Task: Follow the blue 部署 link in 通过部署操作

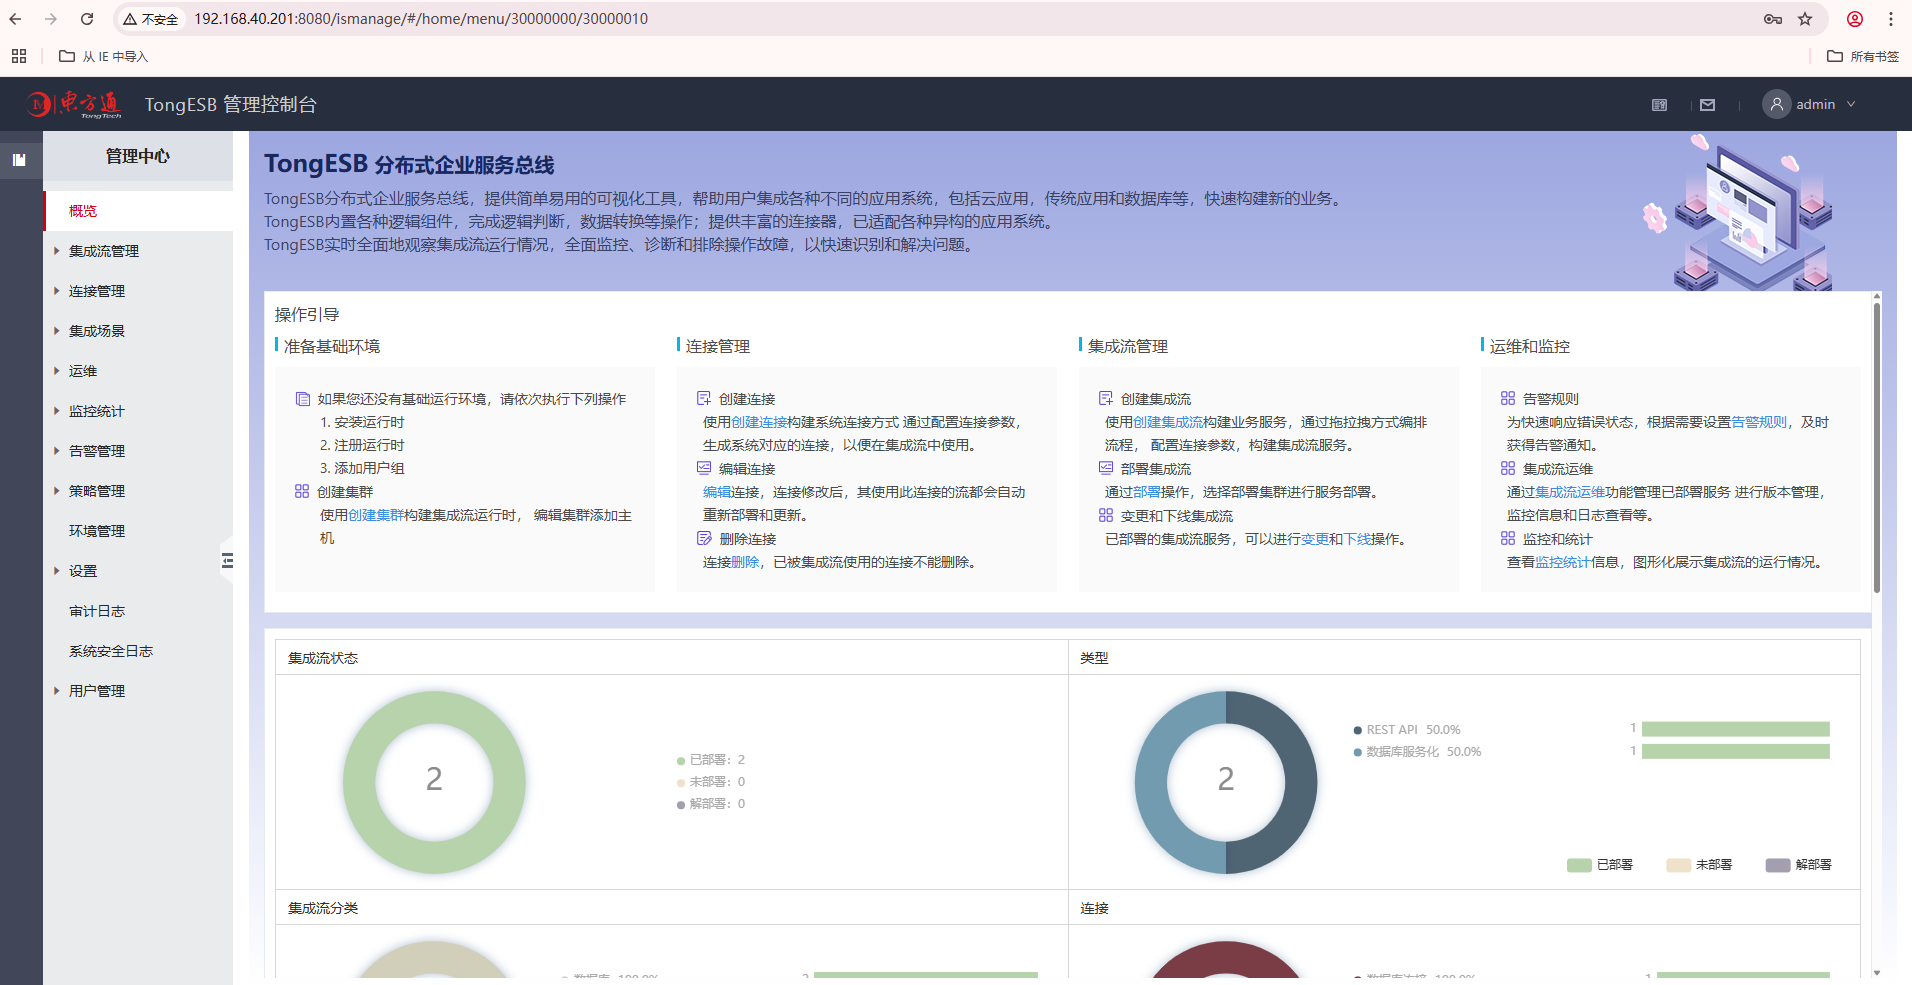Action: point(1147,492)
